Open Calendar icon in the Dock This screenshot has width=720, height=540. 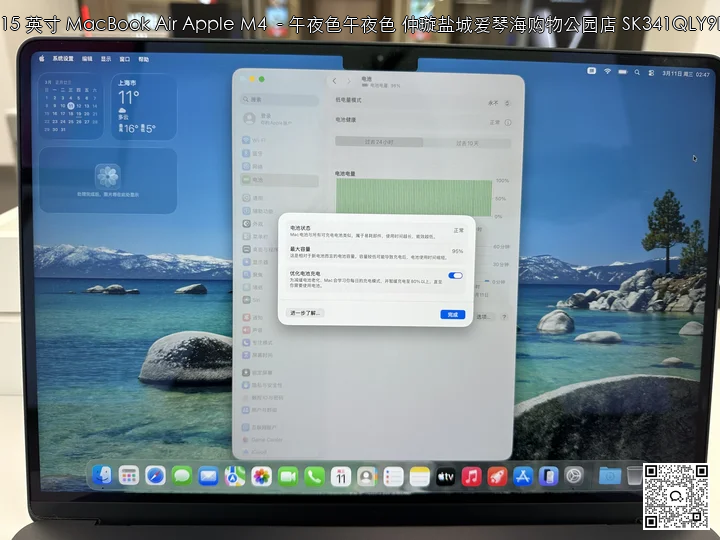(341, 477)
